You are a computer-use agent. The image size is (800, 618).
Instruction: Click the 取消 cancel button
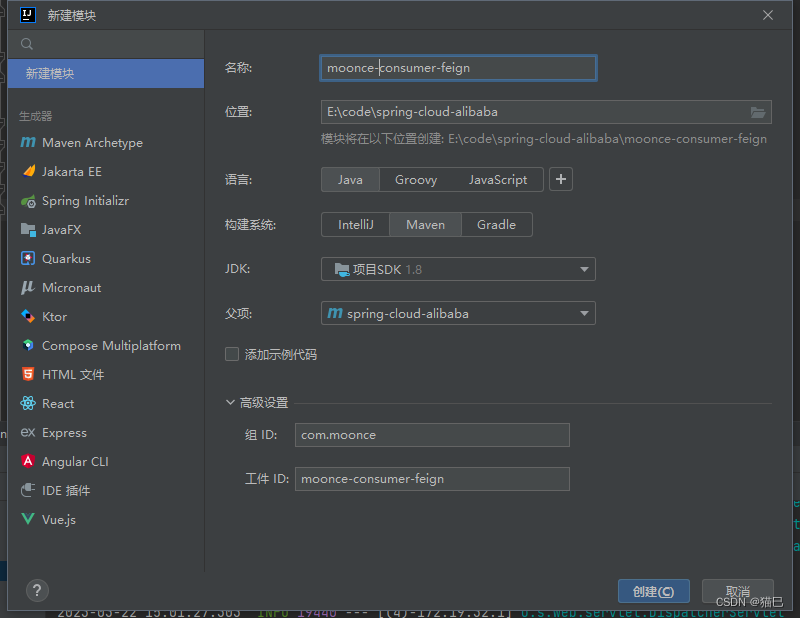[738, 591]
